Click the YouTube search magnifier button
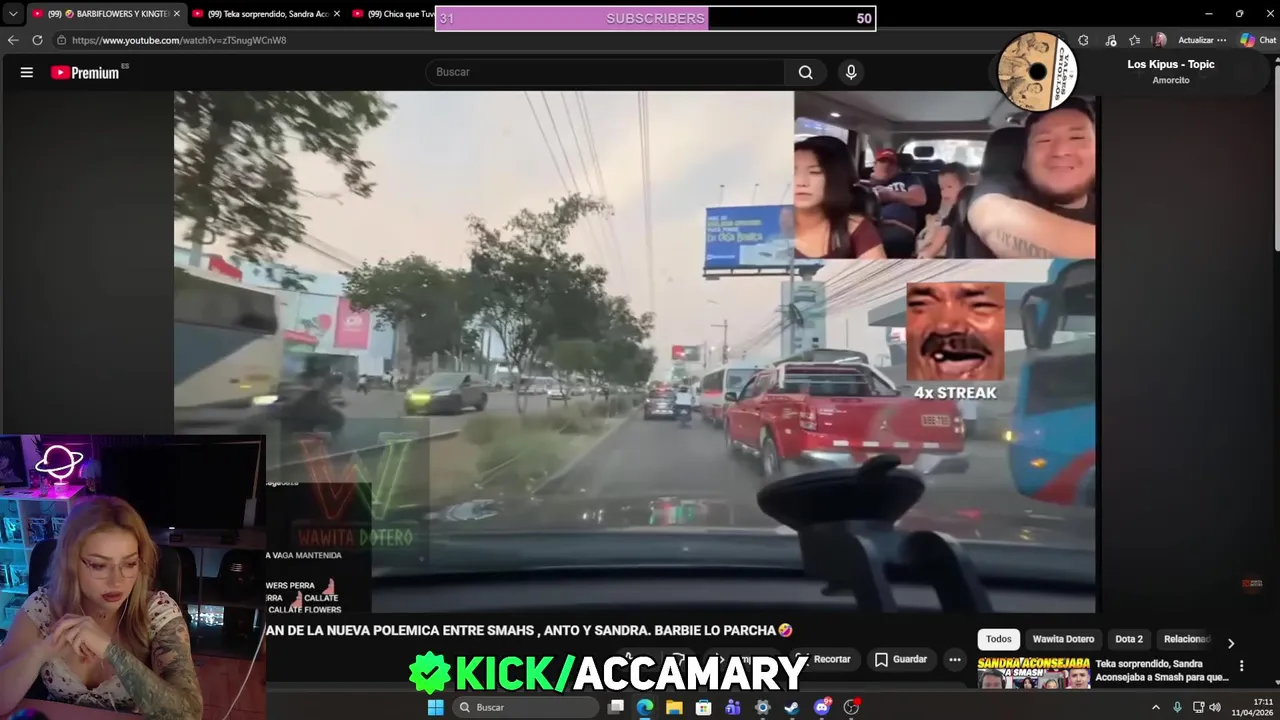 click(805, 72)
